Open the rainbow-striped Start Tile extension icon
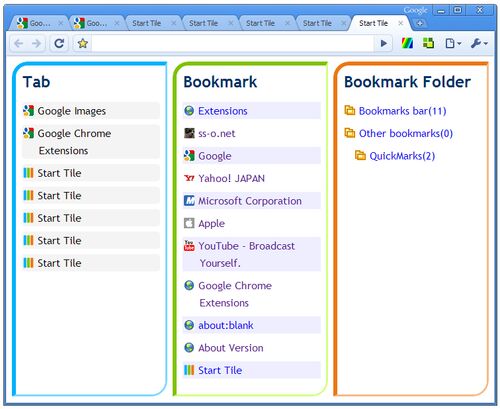This screenshot has width=500, height=409. click(x=407, y=43)
